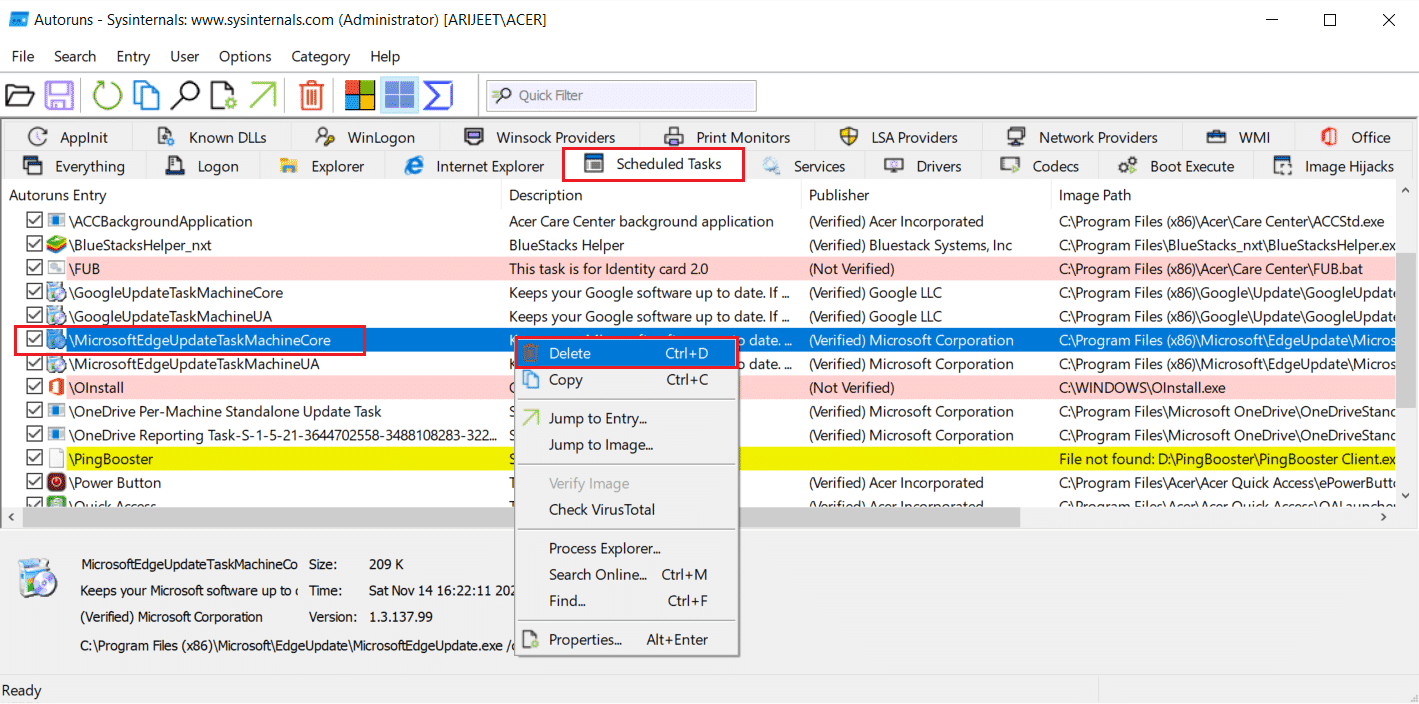Click the magnifier Find icon in the toolbar

click(184, 96)
